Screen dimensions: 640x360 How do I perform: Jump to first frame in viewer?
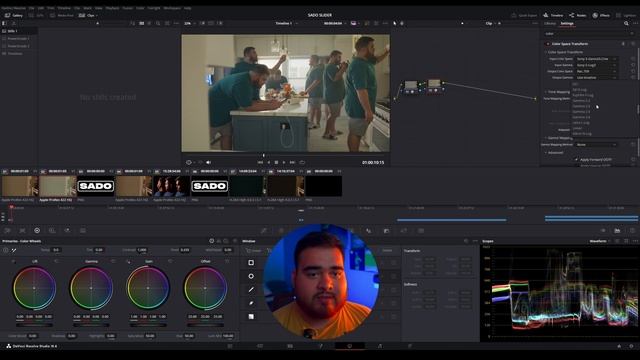click(260, 162)
